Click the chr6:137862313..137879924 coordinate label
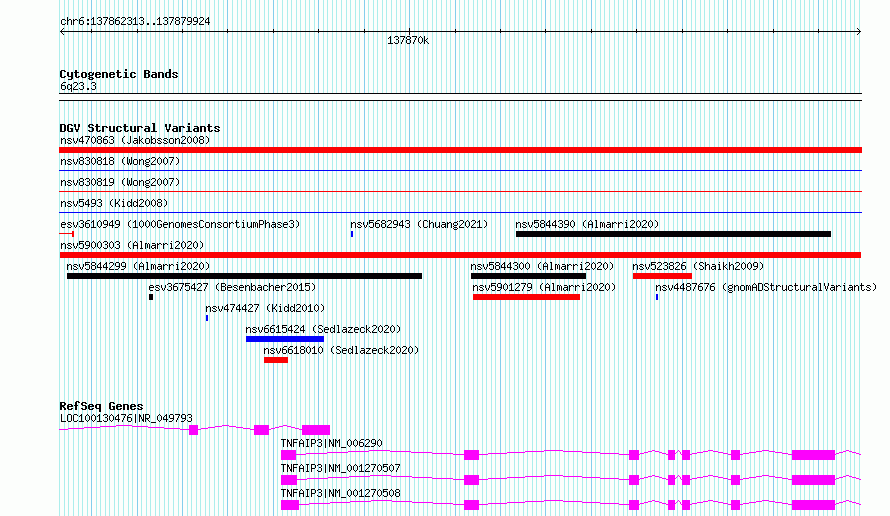890x516 pixels. pyautogui.click(x=135, y=22)
